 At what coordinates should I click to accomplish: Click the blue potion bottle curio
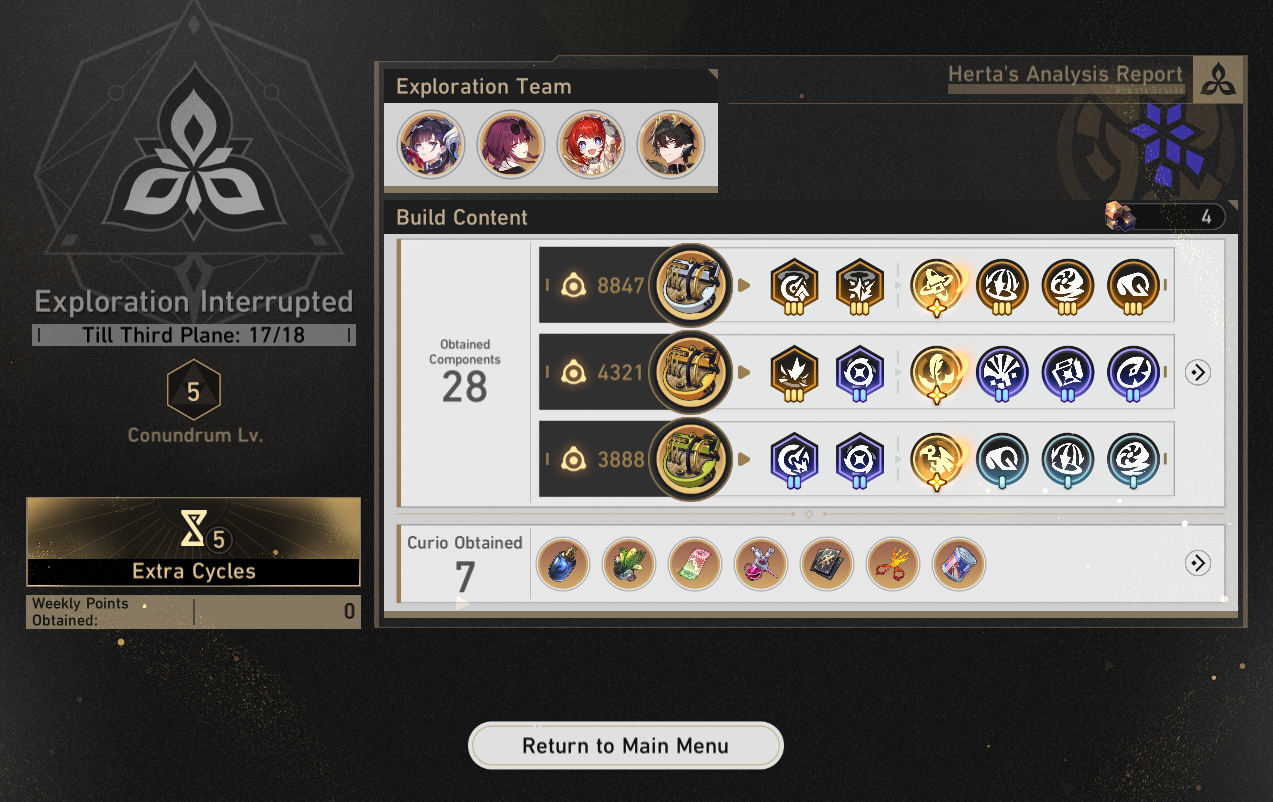563,563
